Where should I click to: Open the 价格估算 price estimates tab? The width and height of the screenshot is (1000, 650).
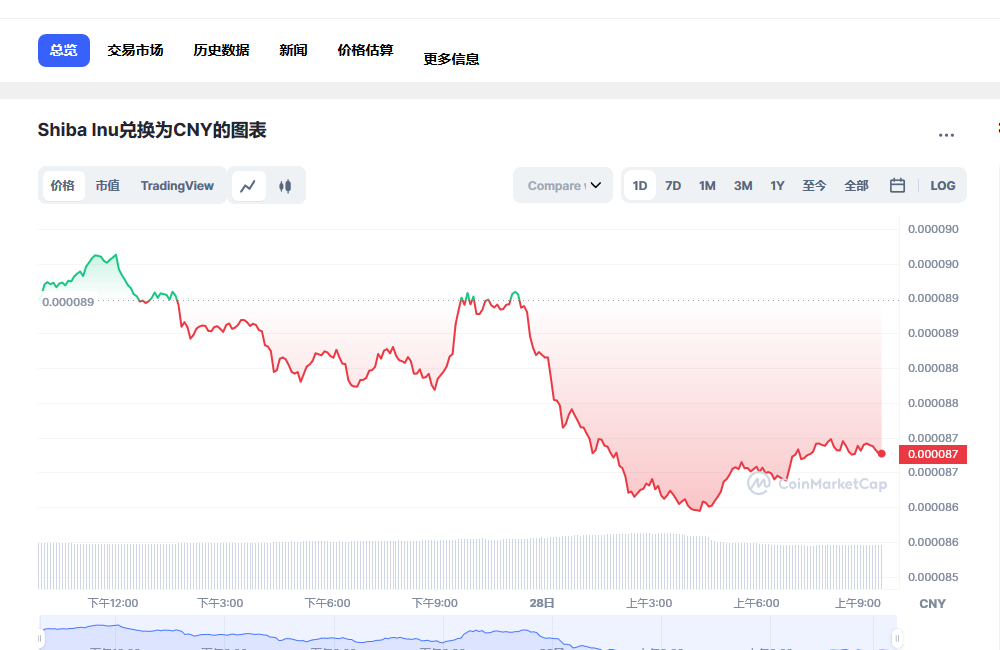[365, 50]
